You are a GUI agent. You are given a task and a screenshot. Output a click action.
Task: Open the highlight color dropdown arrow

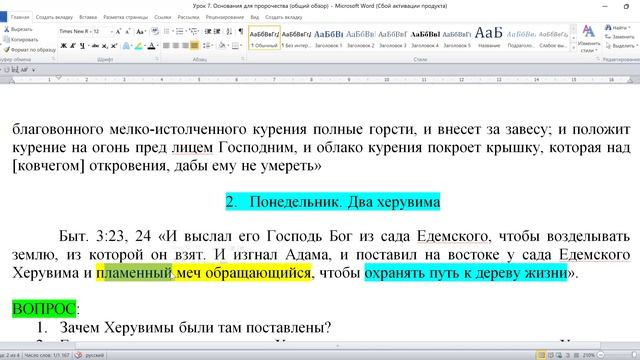[x=144, y=46]
